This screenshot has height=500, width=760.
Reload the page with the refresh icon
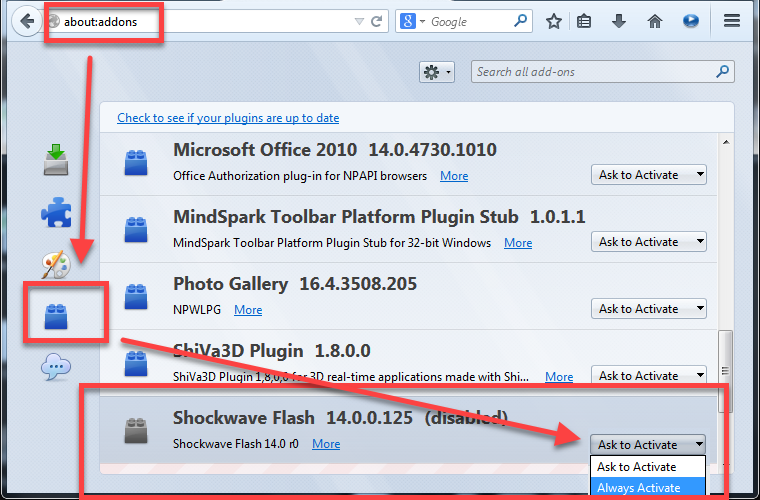click(x=376, y=21)
